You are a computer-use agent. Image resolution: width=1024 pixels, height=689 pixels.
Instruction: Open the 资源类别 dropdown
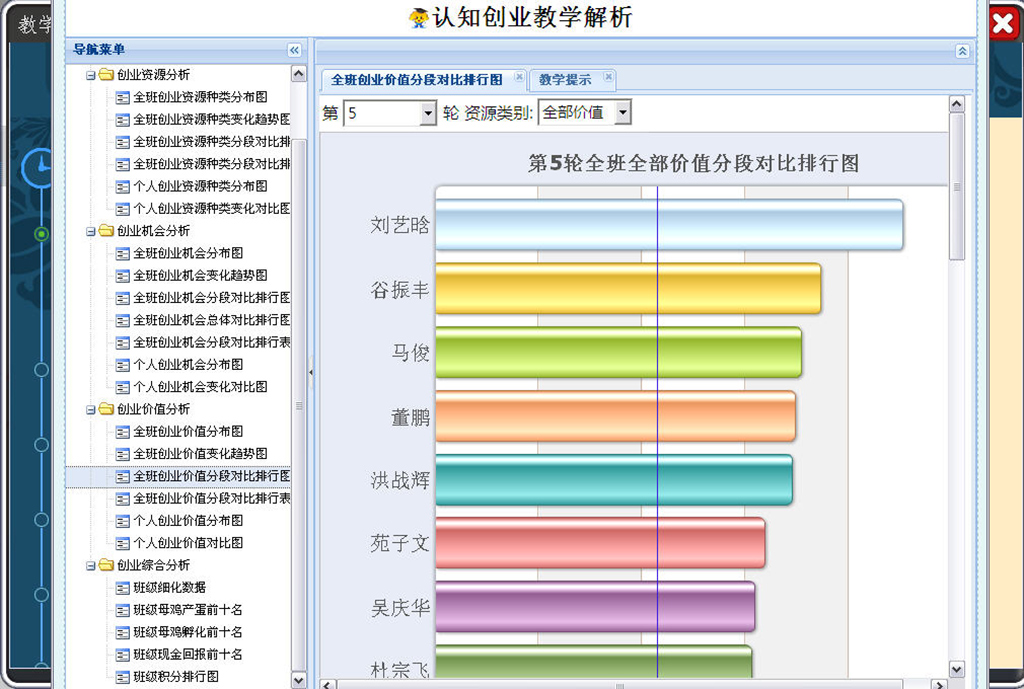click(622, 114)
